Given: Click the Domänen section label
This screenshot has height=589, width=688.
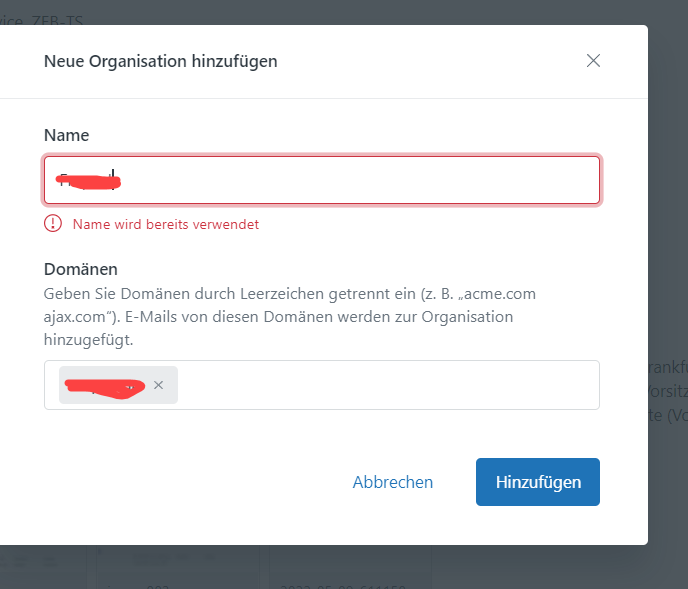Looking at the screenshot, I should point(81,269).
